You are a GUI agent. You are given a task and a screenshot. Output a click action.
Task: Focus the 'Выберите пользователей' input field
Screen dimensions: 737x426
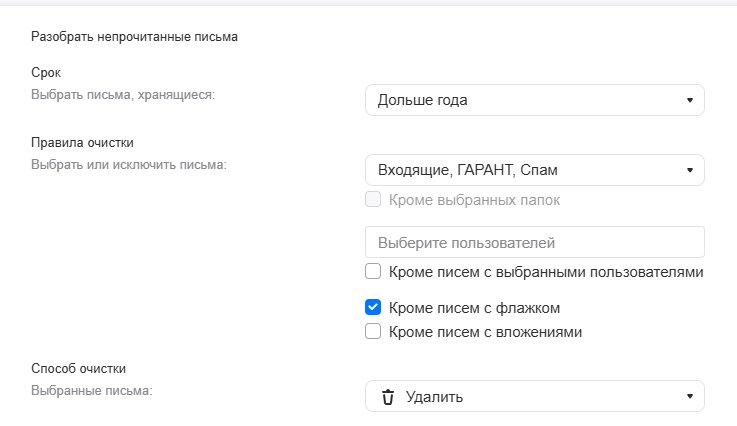[535, 242]
